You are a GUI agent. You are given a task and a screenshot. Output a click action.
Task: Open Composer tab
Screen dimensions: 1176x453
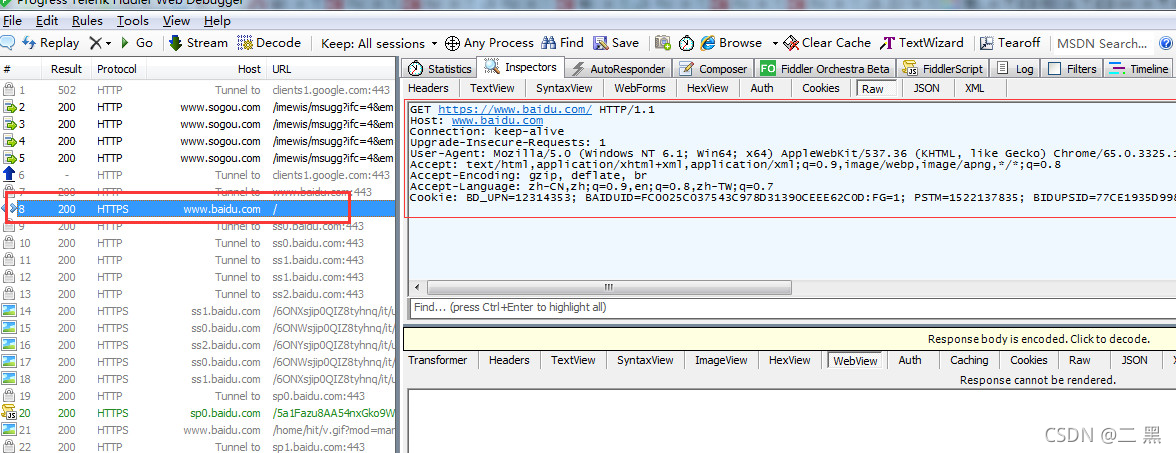click(x=713, y=68)
